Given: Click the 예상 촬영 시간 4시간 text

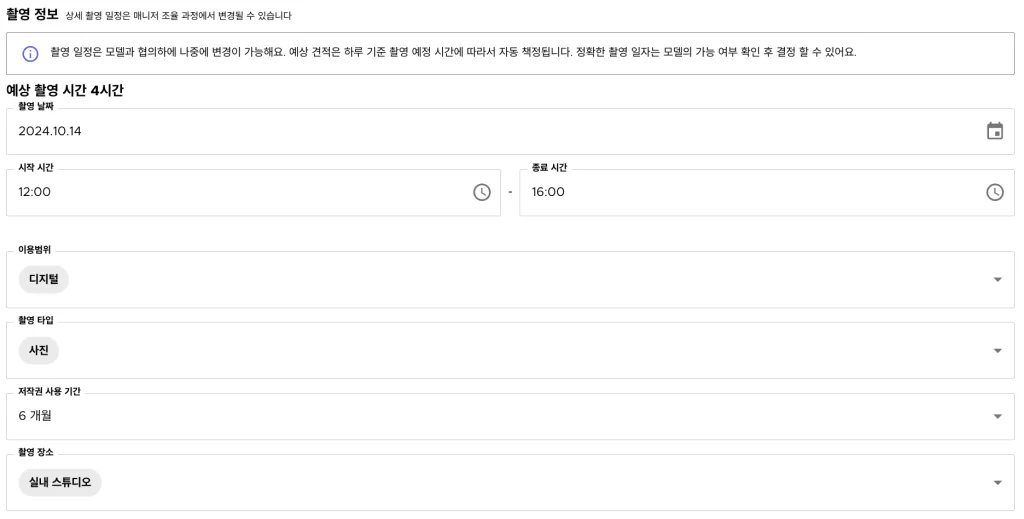Looking at the screenshot, I should coord(65,90).
